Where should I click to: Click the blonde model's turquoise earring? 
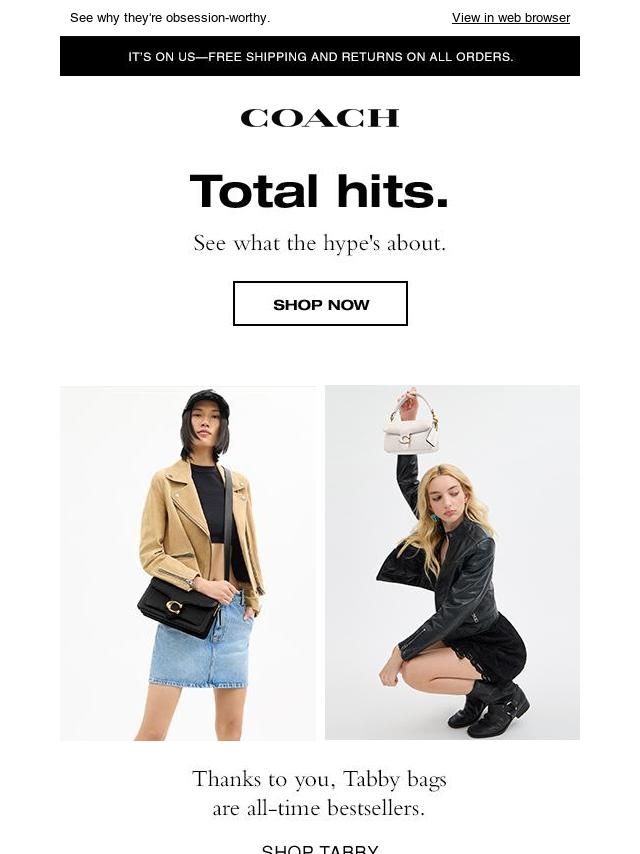click(436, 516)
